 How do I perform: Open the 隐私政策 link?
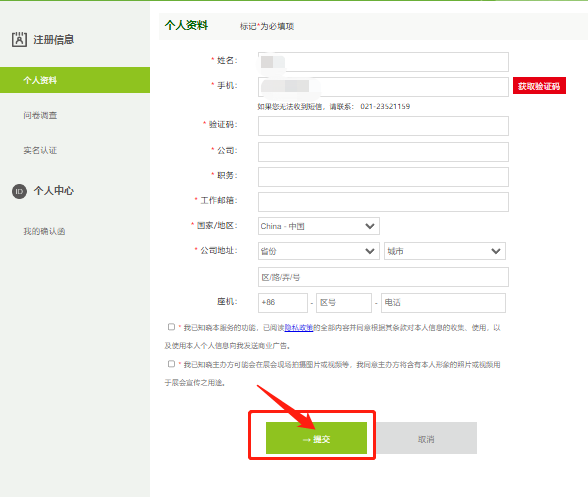coord(299,328)
